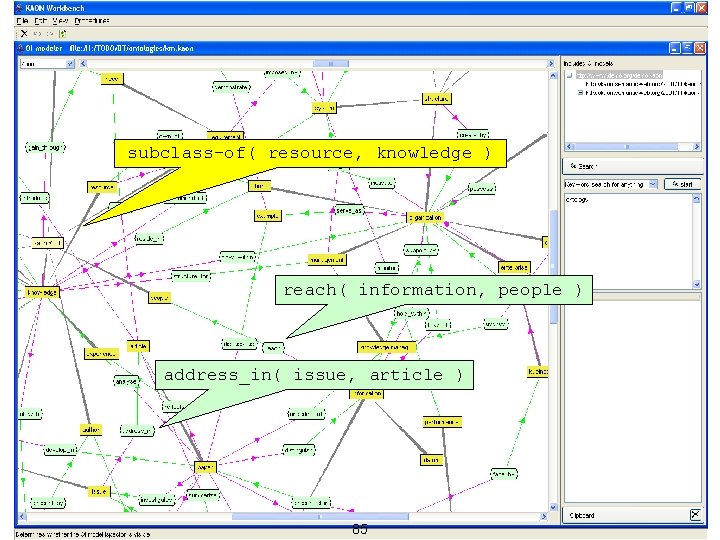Expand the second included model tree entry
This screenshot has height=540, width=720.
[x=580, y=93]
